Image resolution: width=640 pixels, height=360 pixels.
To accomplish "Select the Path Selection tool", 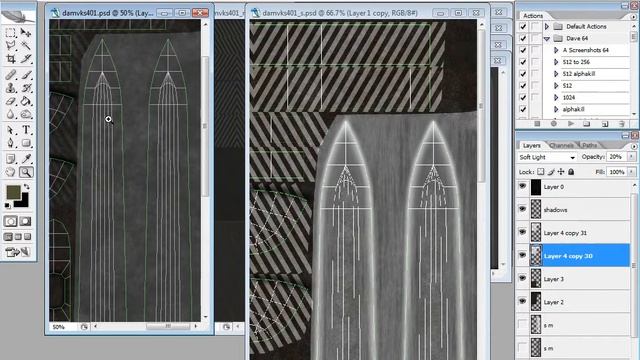I will click(x=11, y=130).
